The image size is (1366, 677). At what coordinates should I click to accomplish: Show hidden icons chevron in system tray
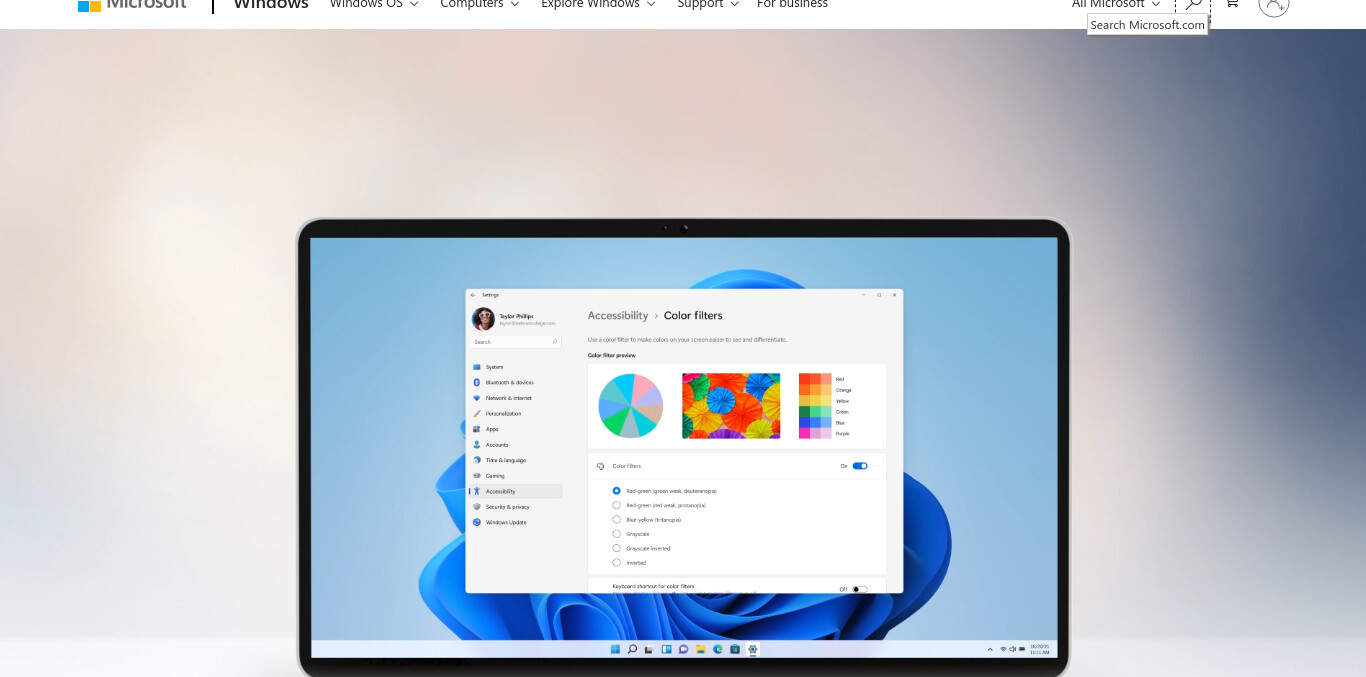[990, 649]
